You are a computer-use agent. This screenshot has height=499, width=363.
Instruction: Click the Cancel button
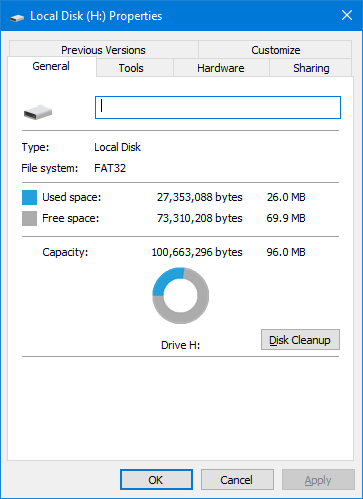237,480
